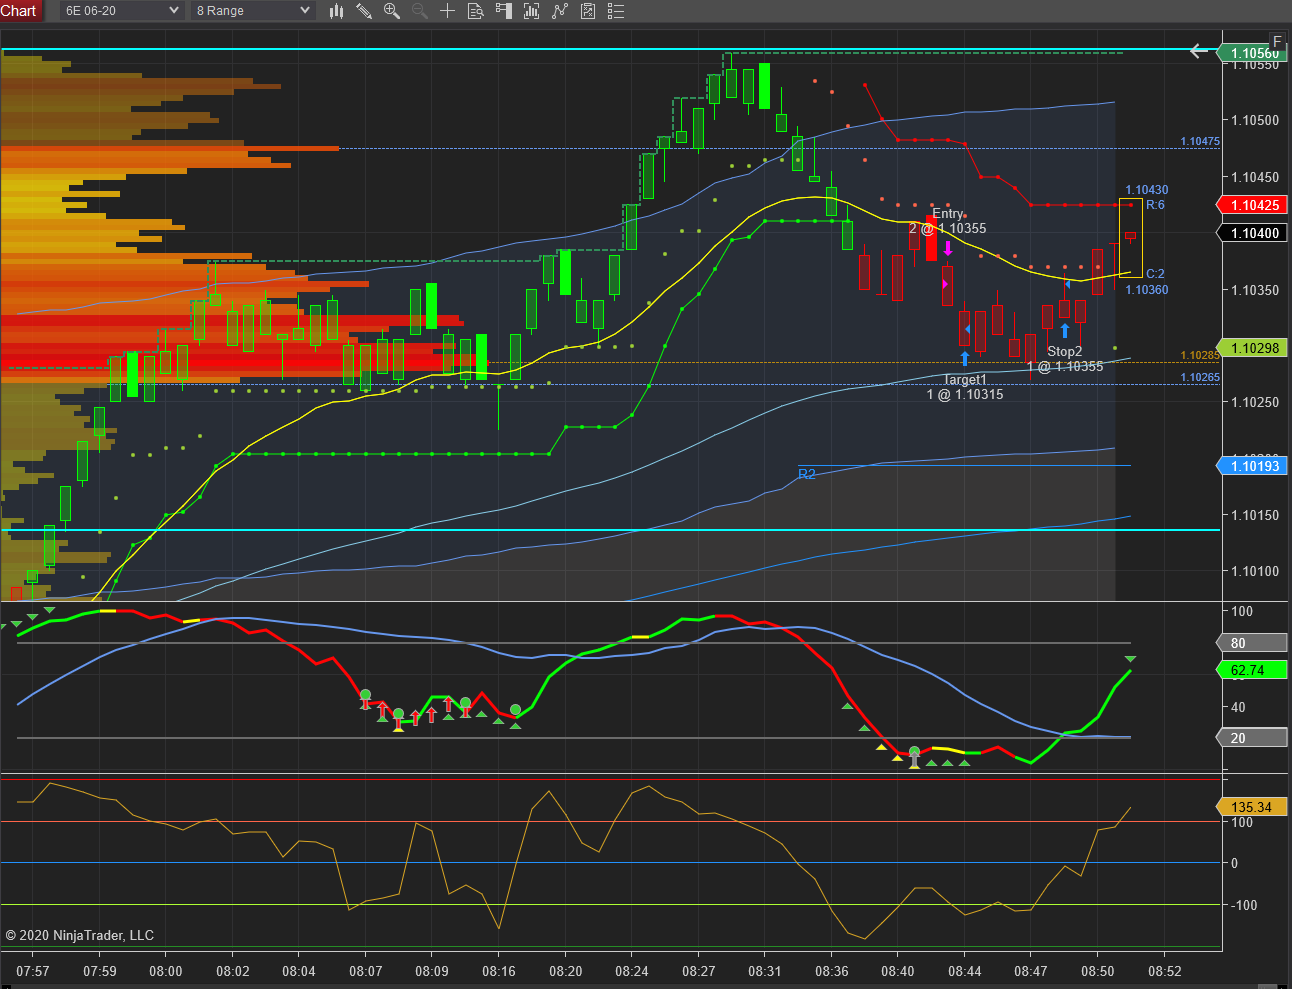Click the 1.10150 price axis label

click(1255, 516)
